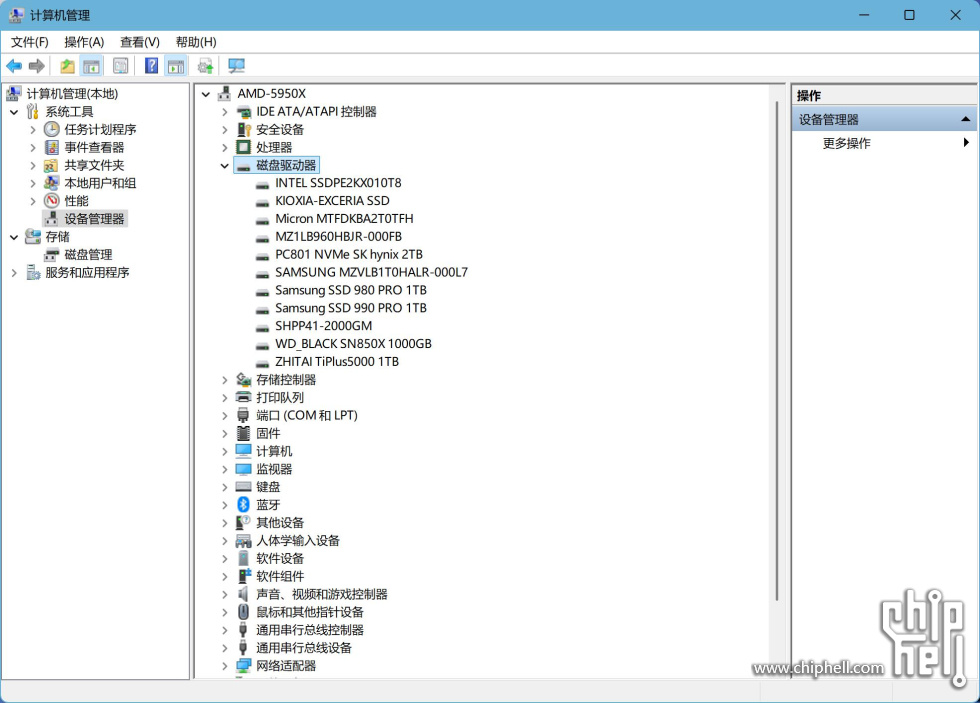
Task: Click the 鼠标和其他指针设备 mouse icon
Action: point(243,612)
